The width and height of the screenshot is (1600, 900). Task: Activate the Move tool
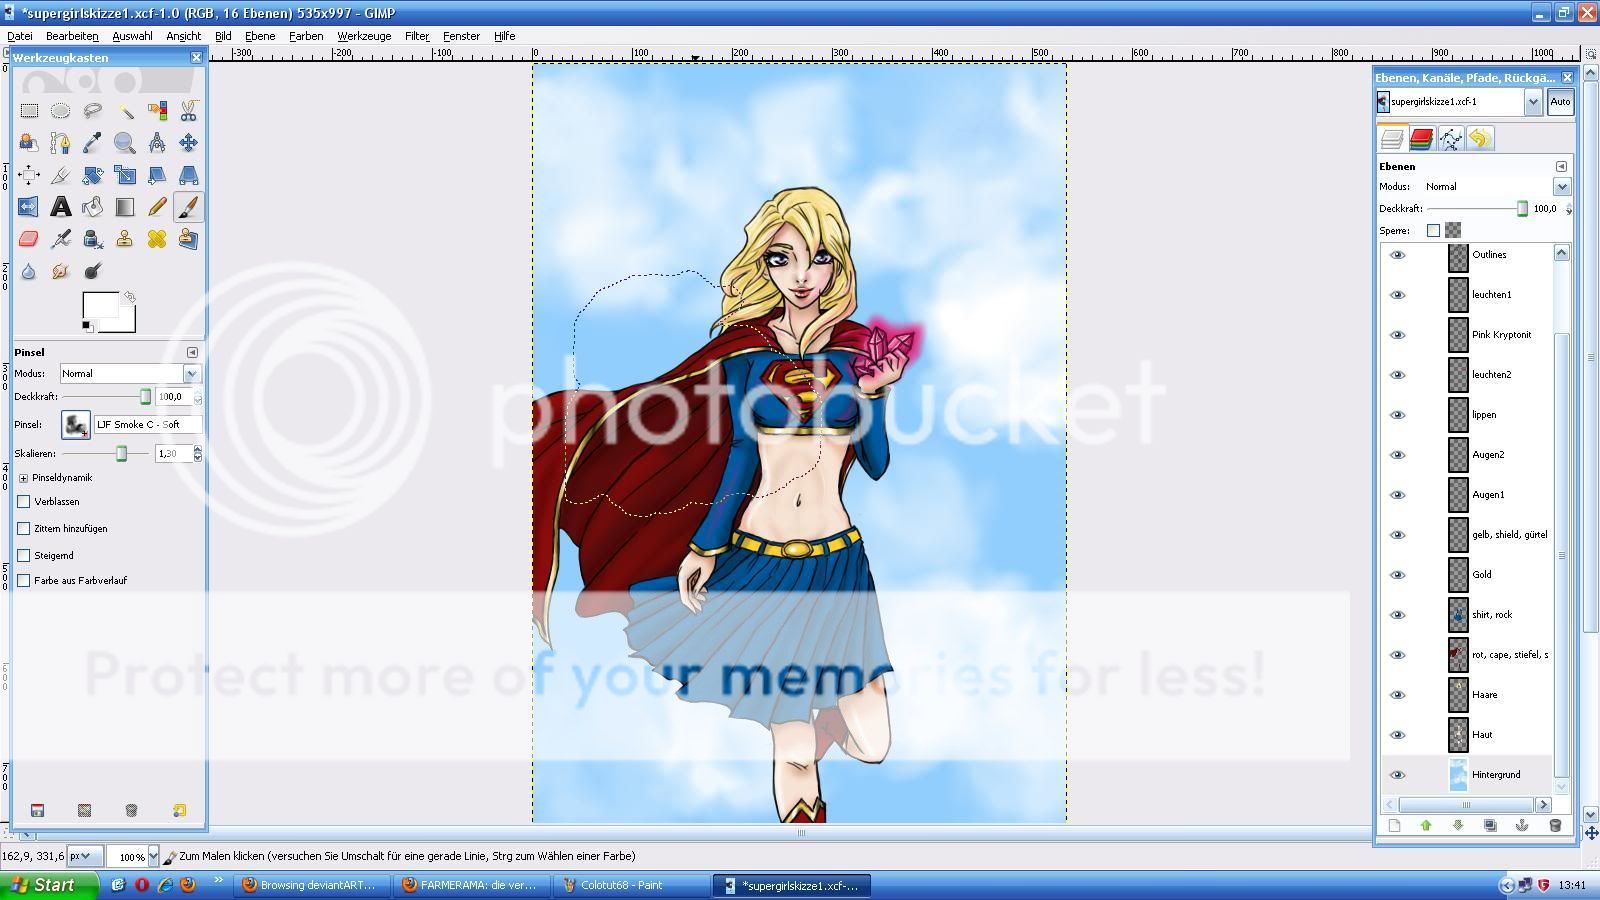[x=188, y=143]
